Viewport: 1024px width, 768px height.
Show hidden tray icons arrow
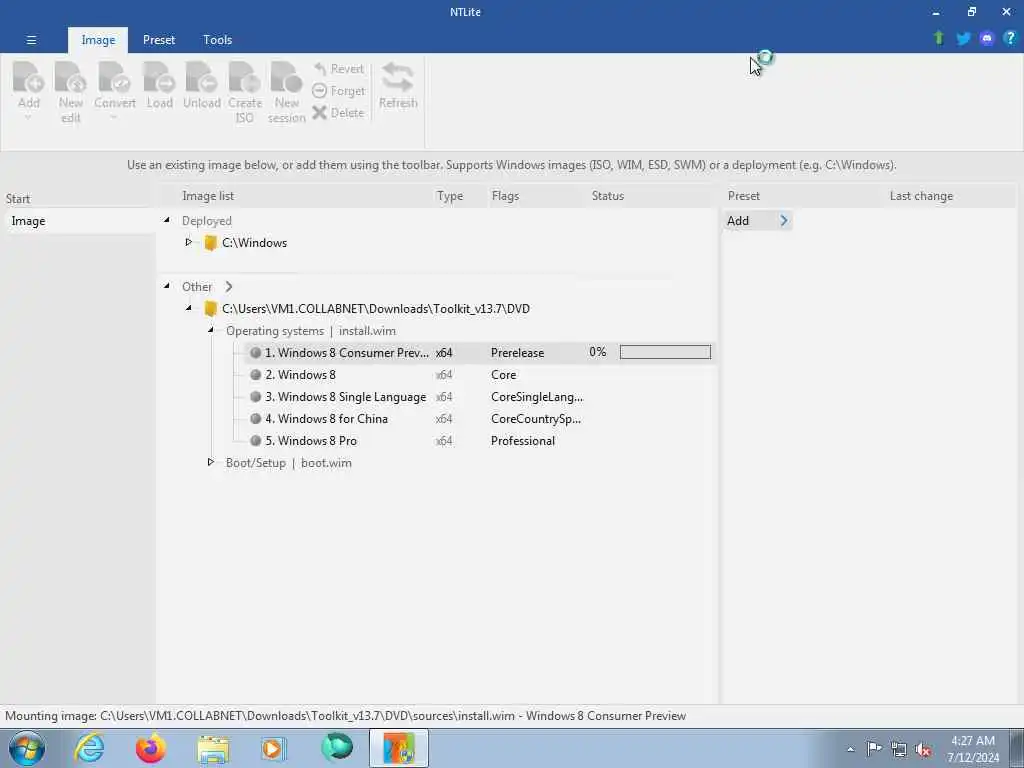click(x=850, y=750)
